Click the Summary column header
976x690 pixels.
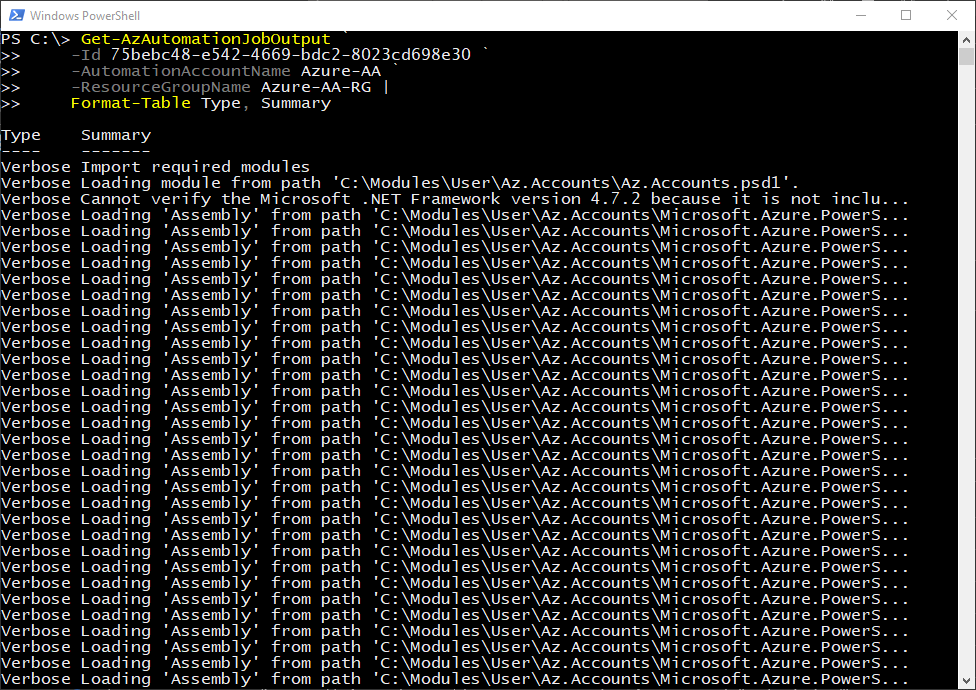click(x=116, y=135)
